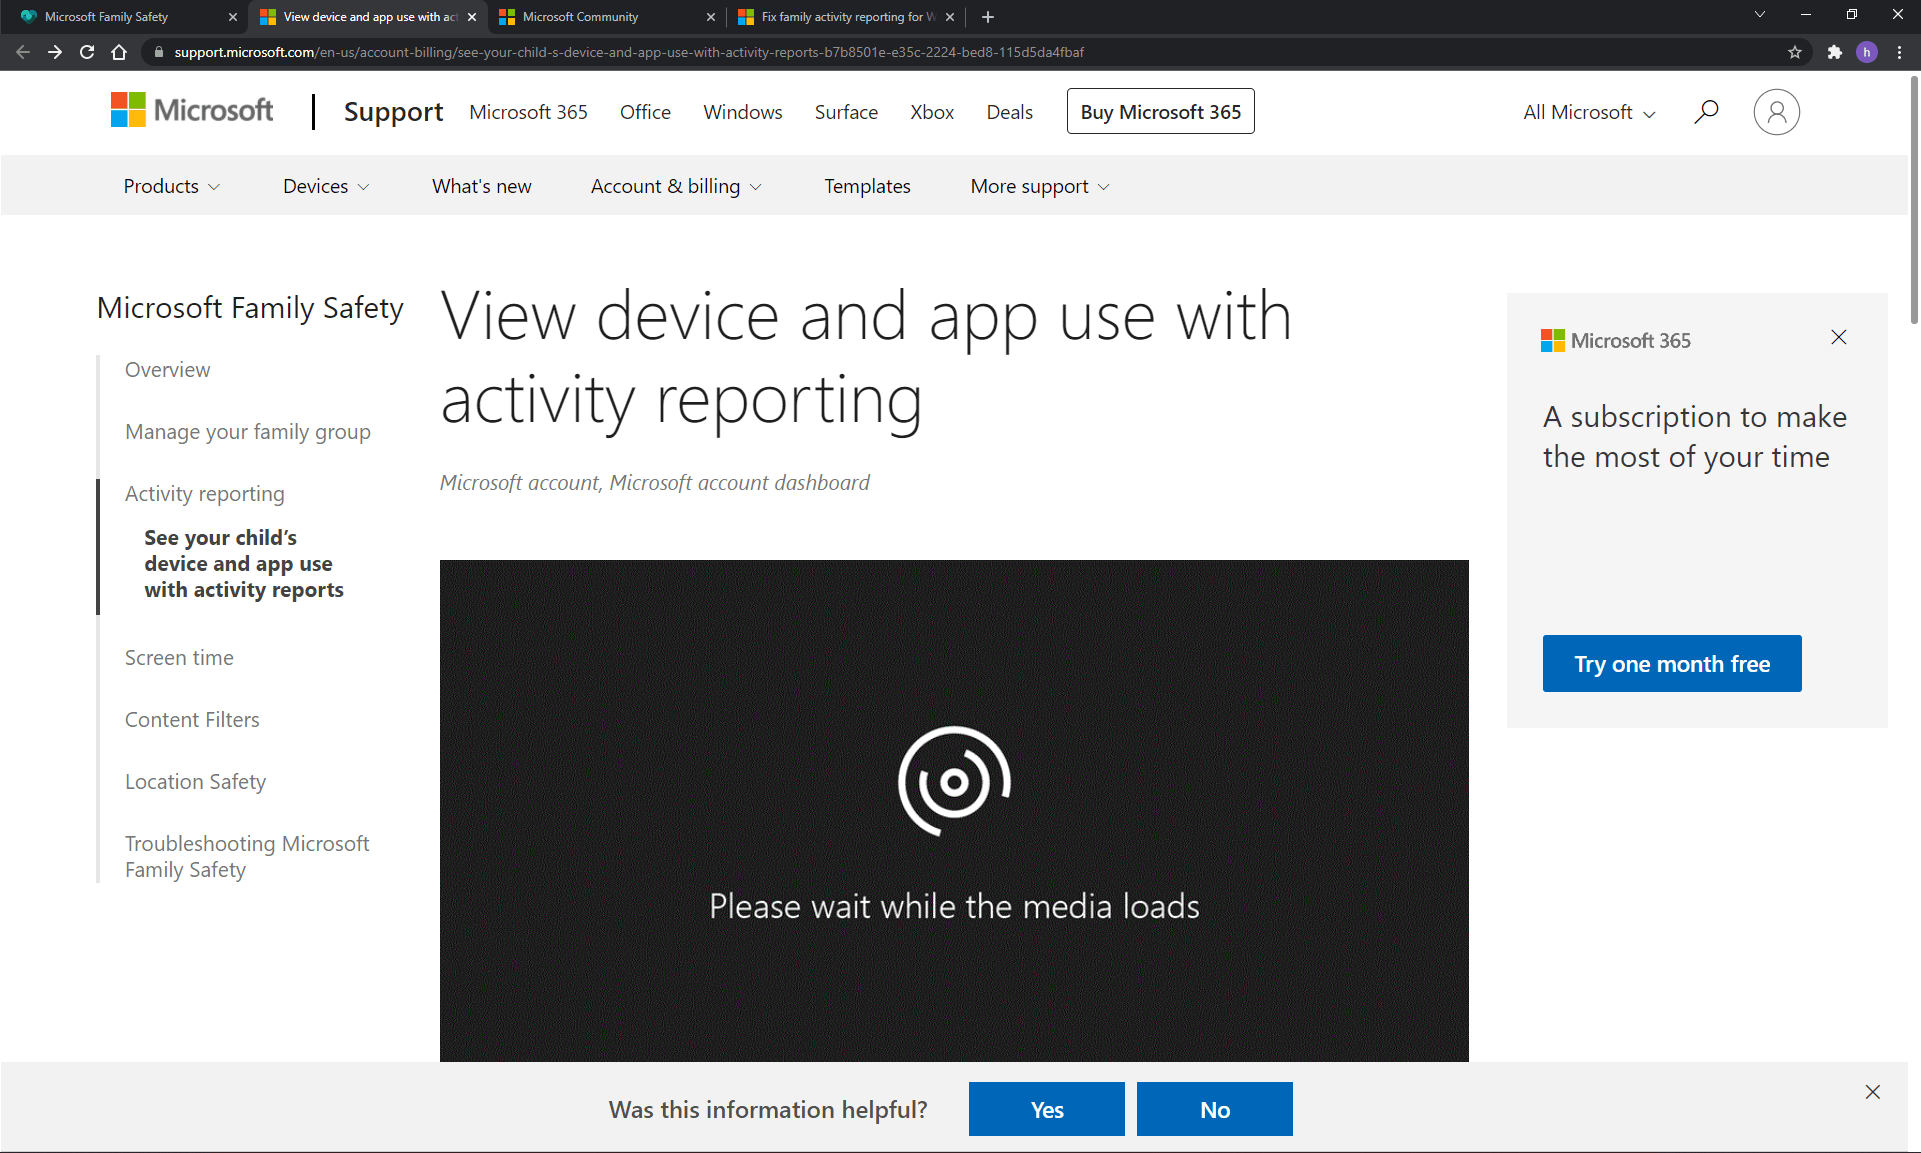Dismiss the helpful feedback bar
Viewport: 1921px width, 1153px height.
tap(1872, 1092)
